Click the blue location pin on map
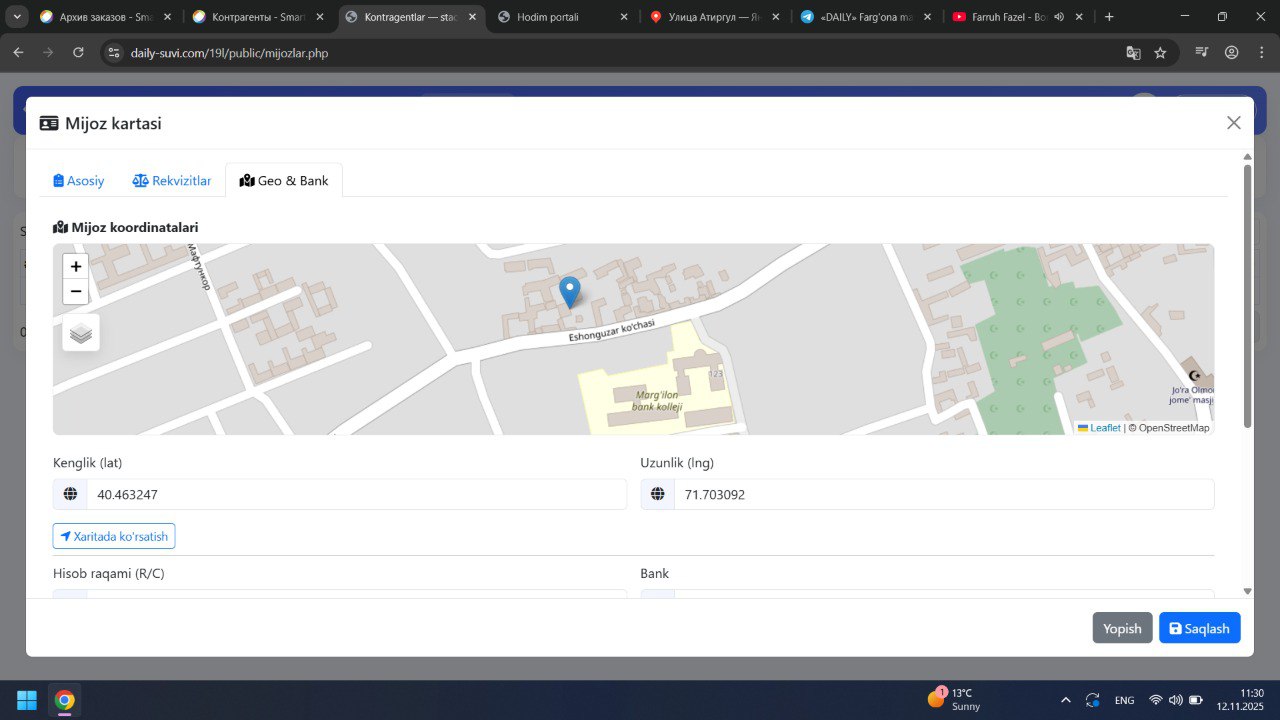The image size is (1280, 720). (569, 292)
